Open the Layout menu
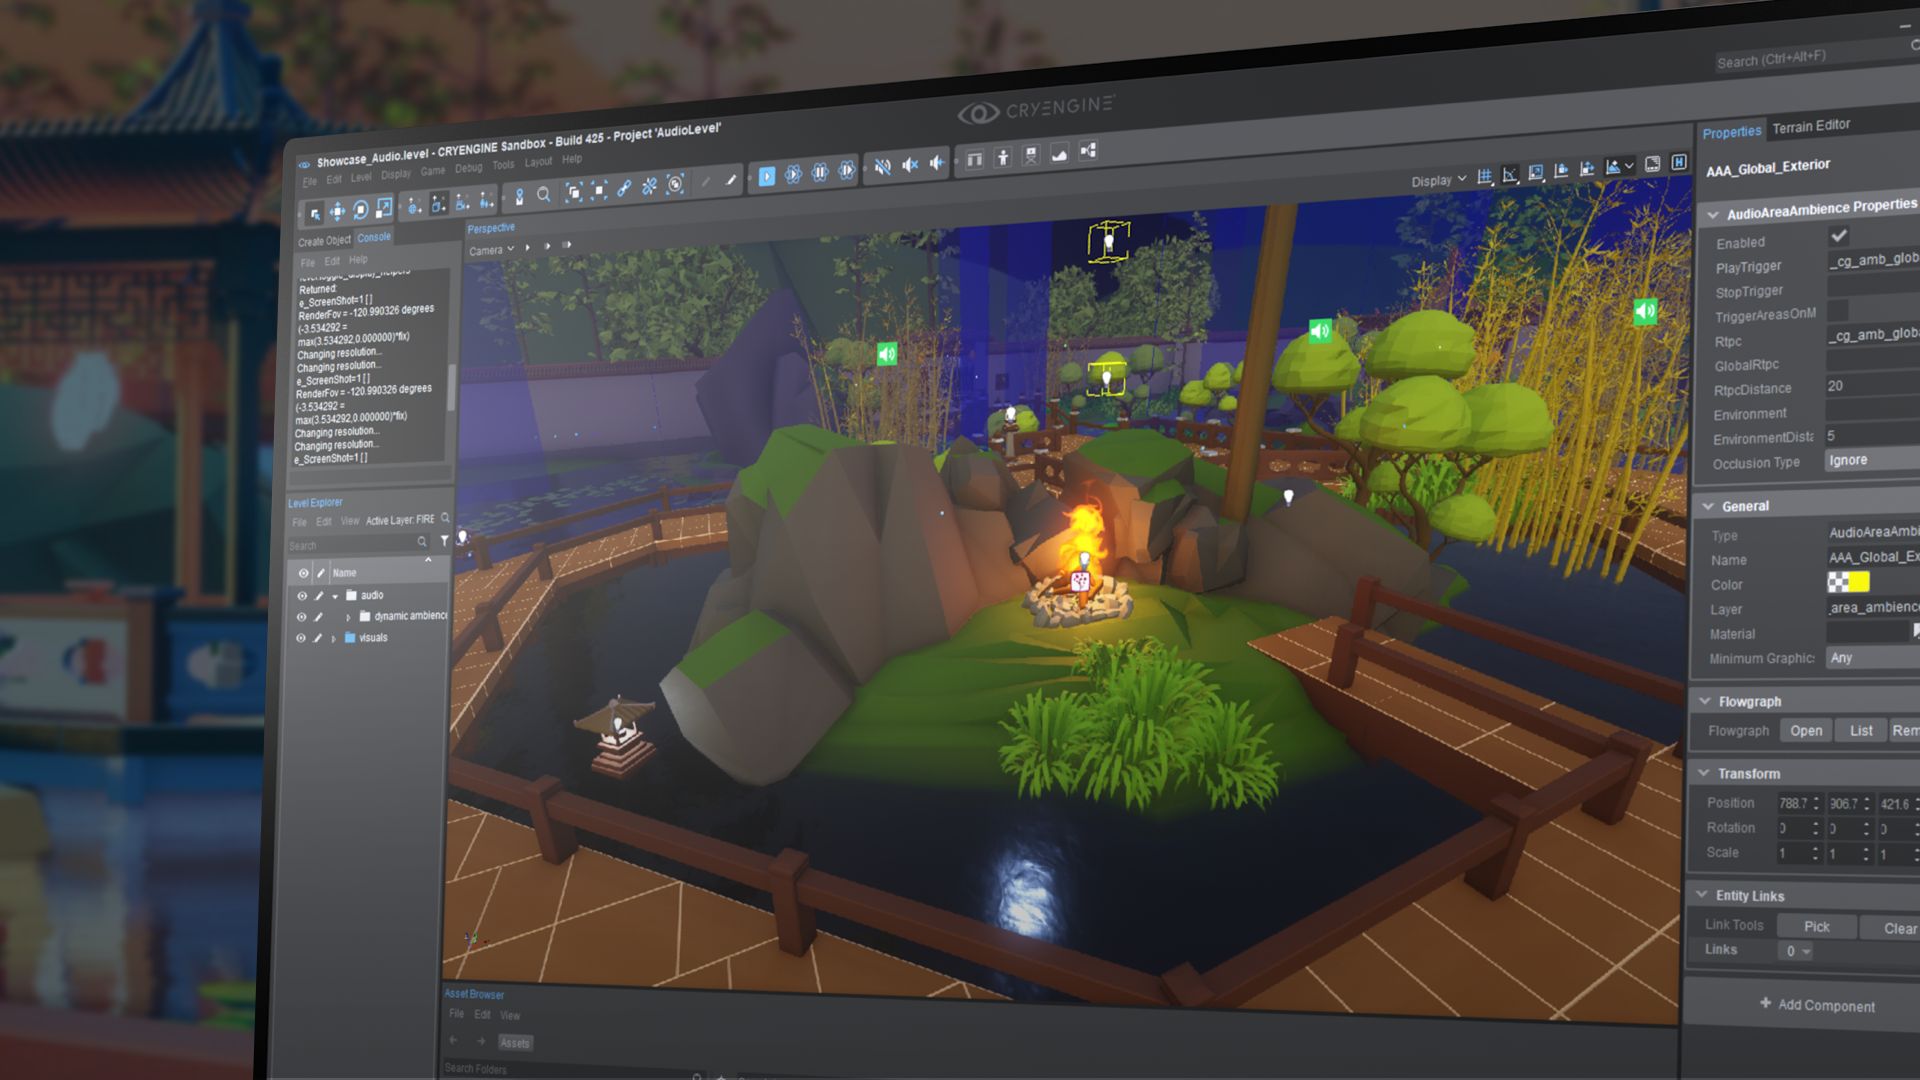1920x1080 pixels. pos(538,162)
